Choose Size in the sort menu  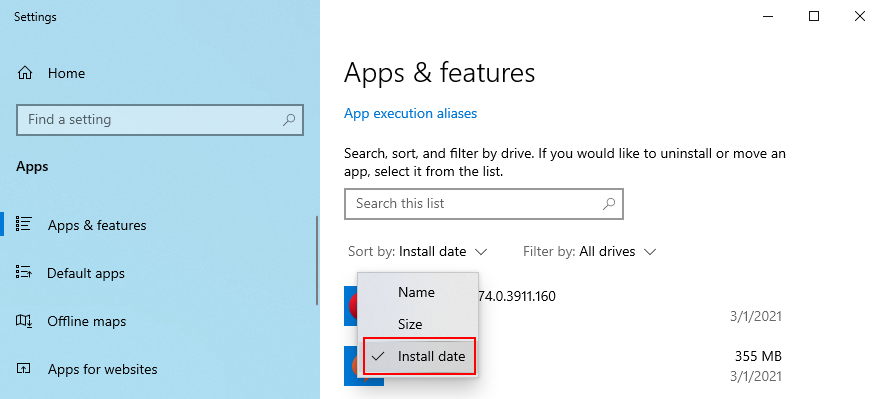tap(410, 324)
